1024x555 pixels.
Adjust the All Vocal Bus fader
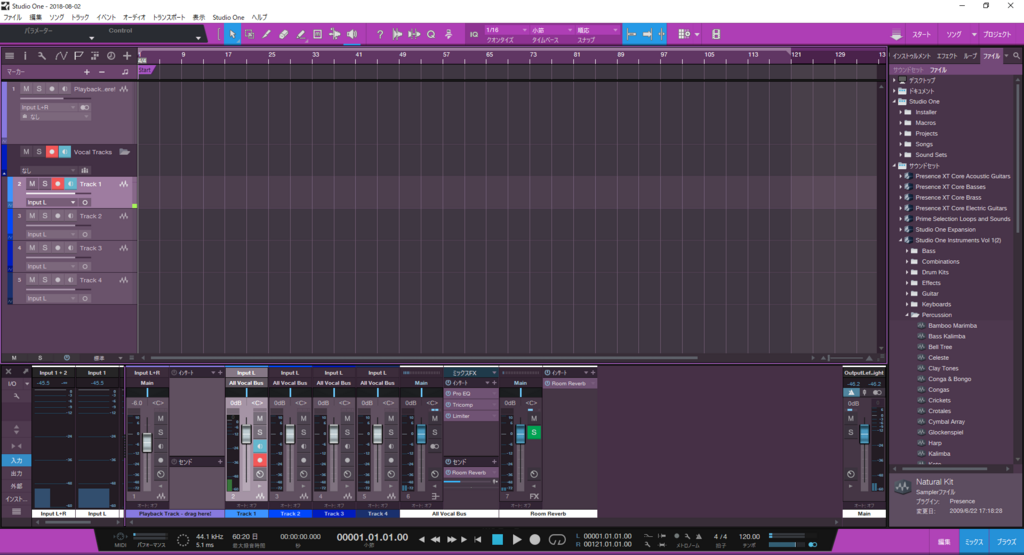click(421, 434)
